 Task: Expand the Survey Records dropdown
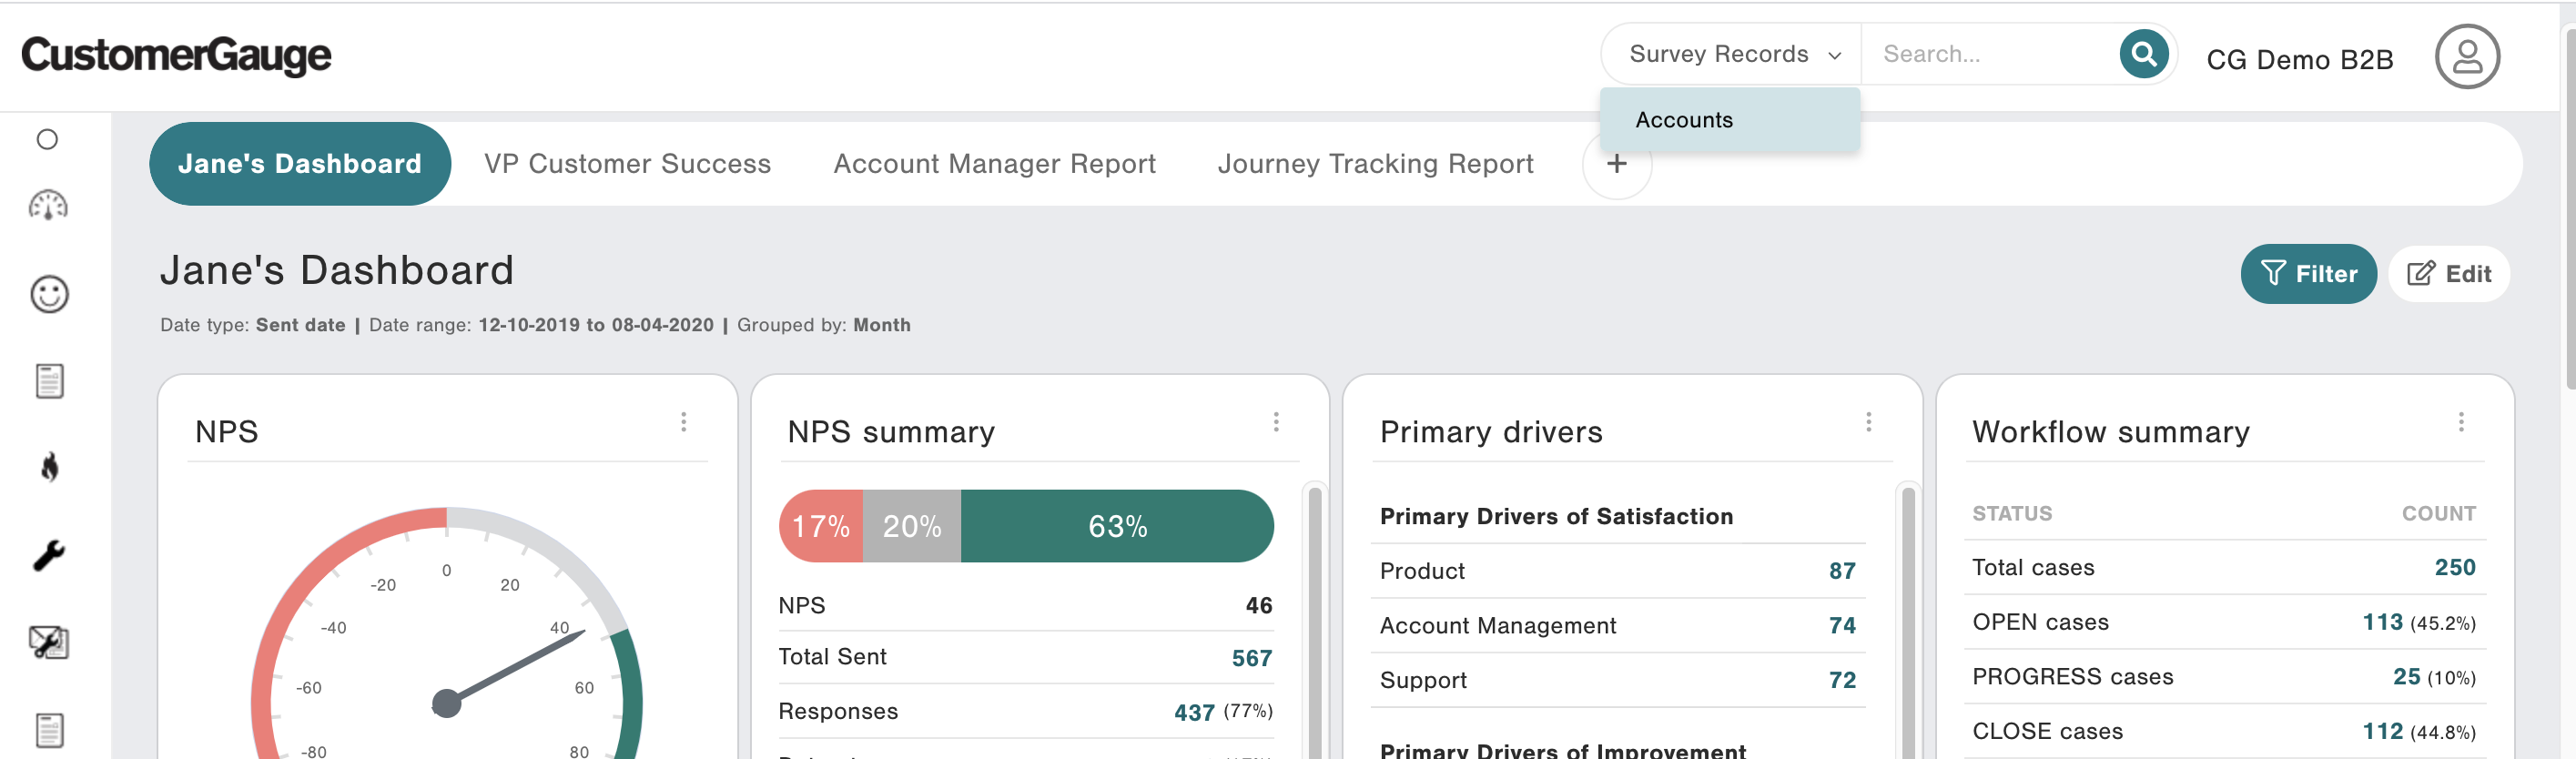[x=1733, y=54]
